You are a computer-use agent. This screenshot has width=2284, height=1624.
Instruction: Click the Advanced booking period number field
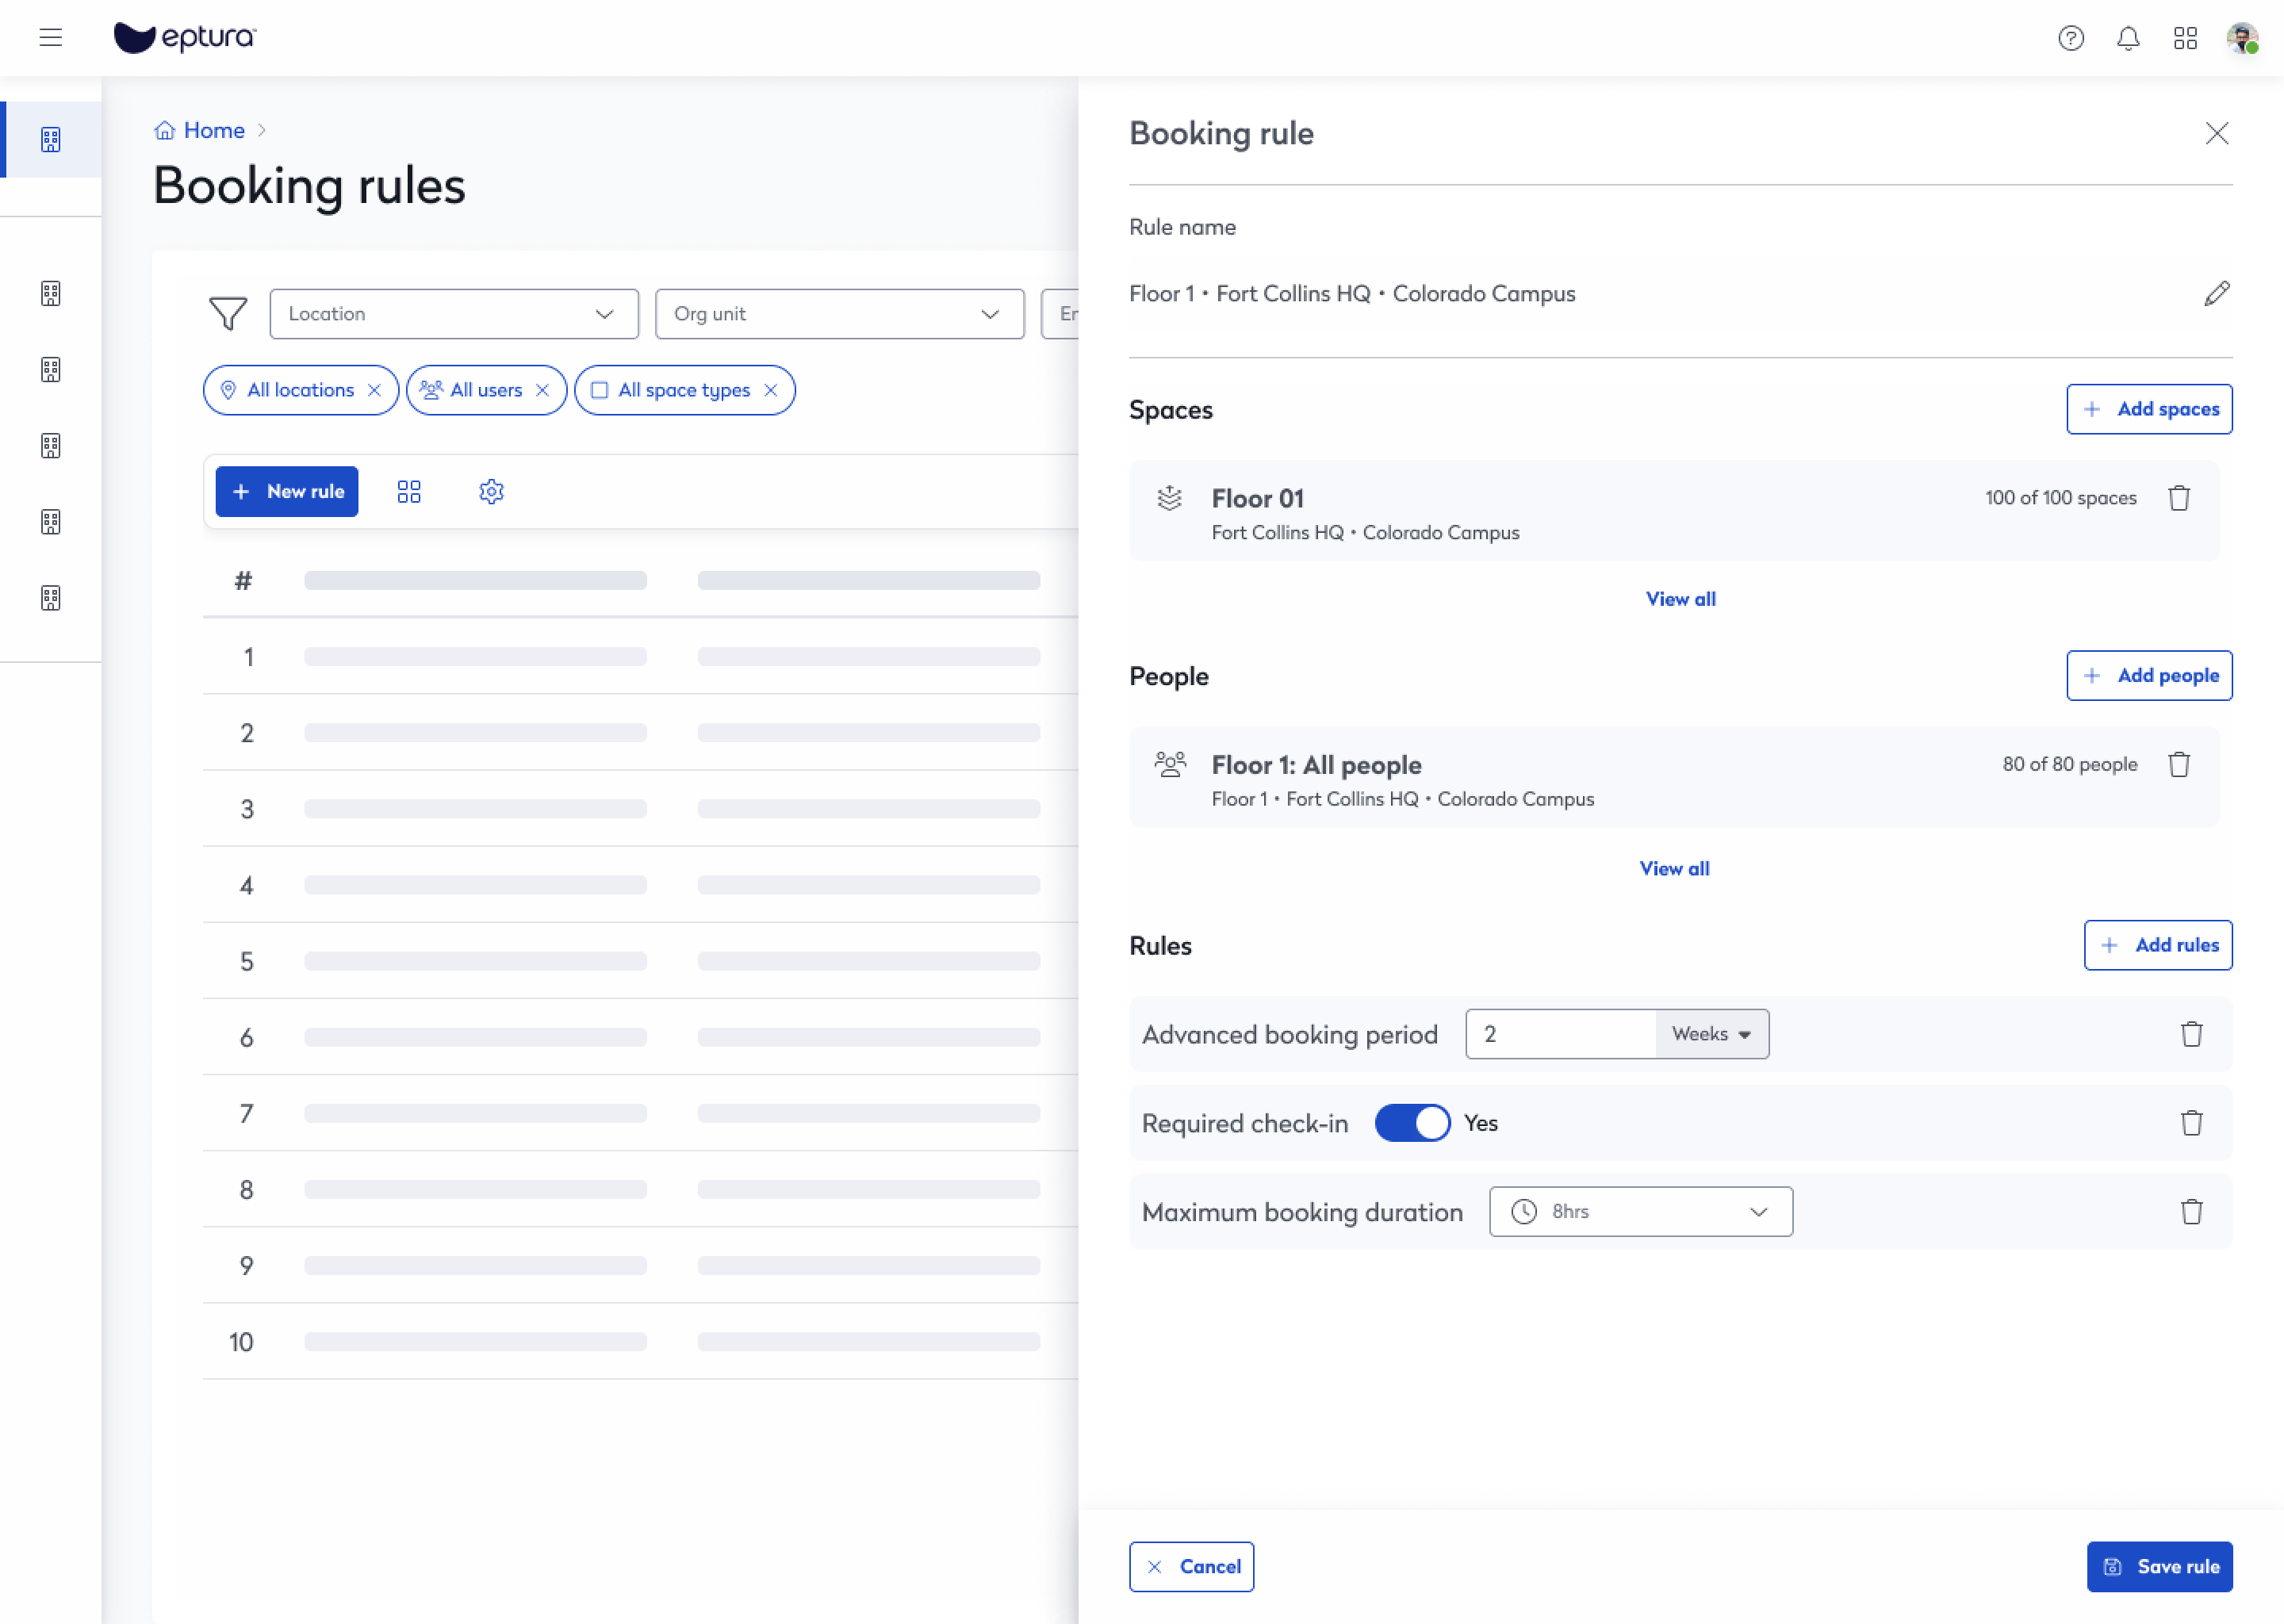(x=1560, y=1034)
